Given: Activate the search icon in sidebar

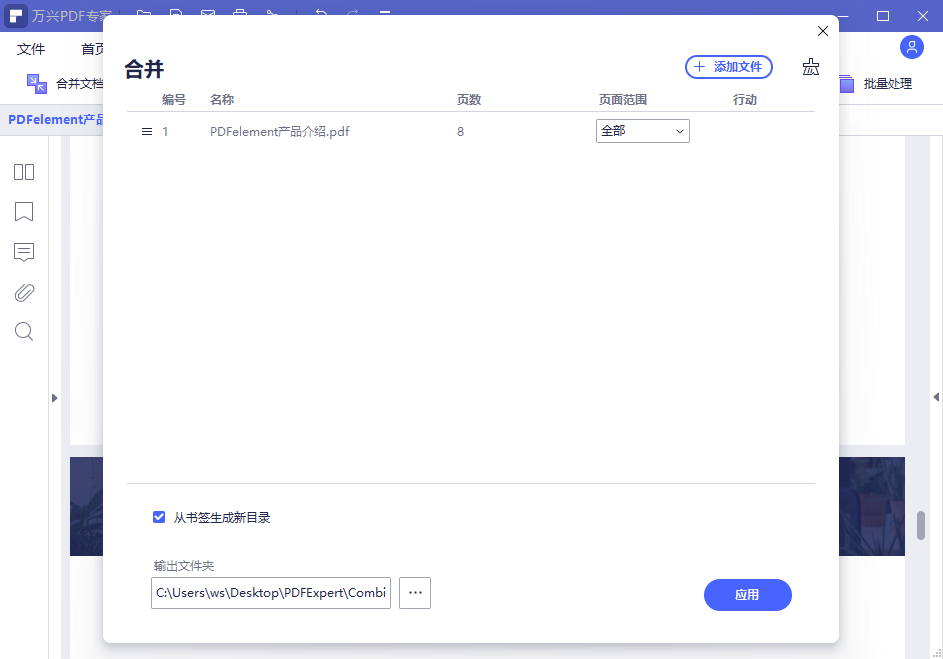Looking at the screenshot, I should [23, 331].
